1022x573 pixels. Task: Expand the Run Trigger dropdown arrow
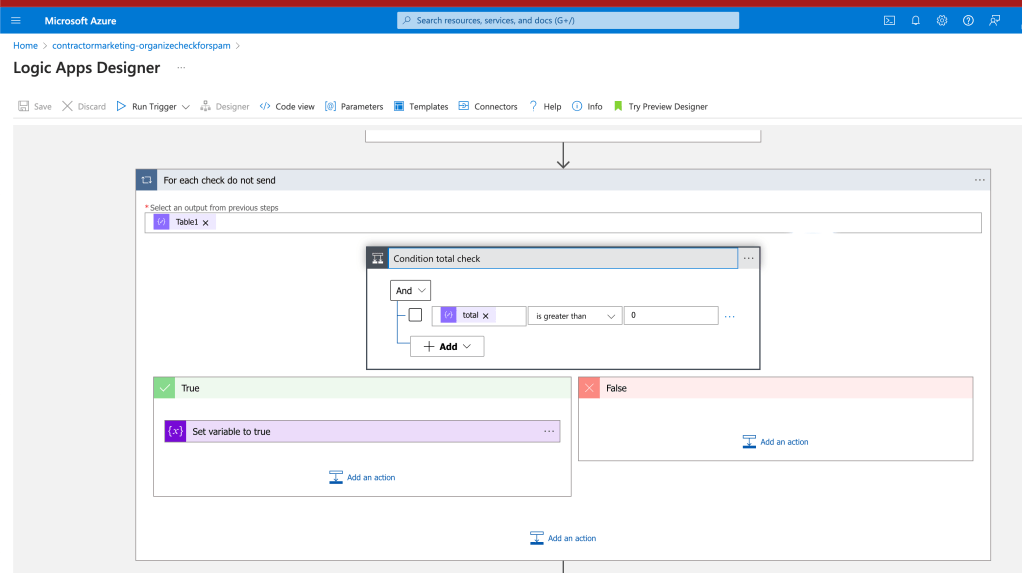point(186,107)
